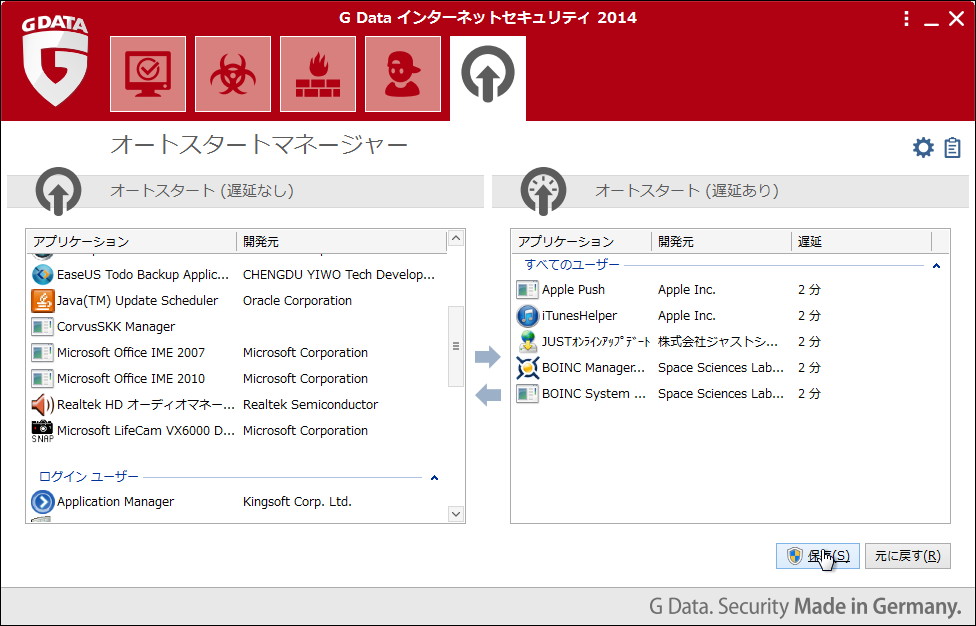
Task: Move entry back with the left arrow
Action: pos(487,394)
